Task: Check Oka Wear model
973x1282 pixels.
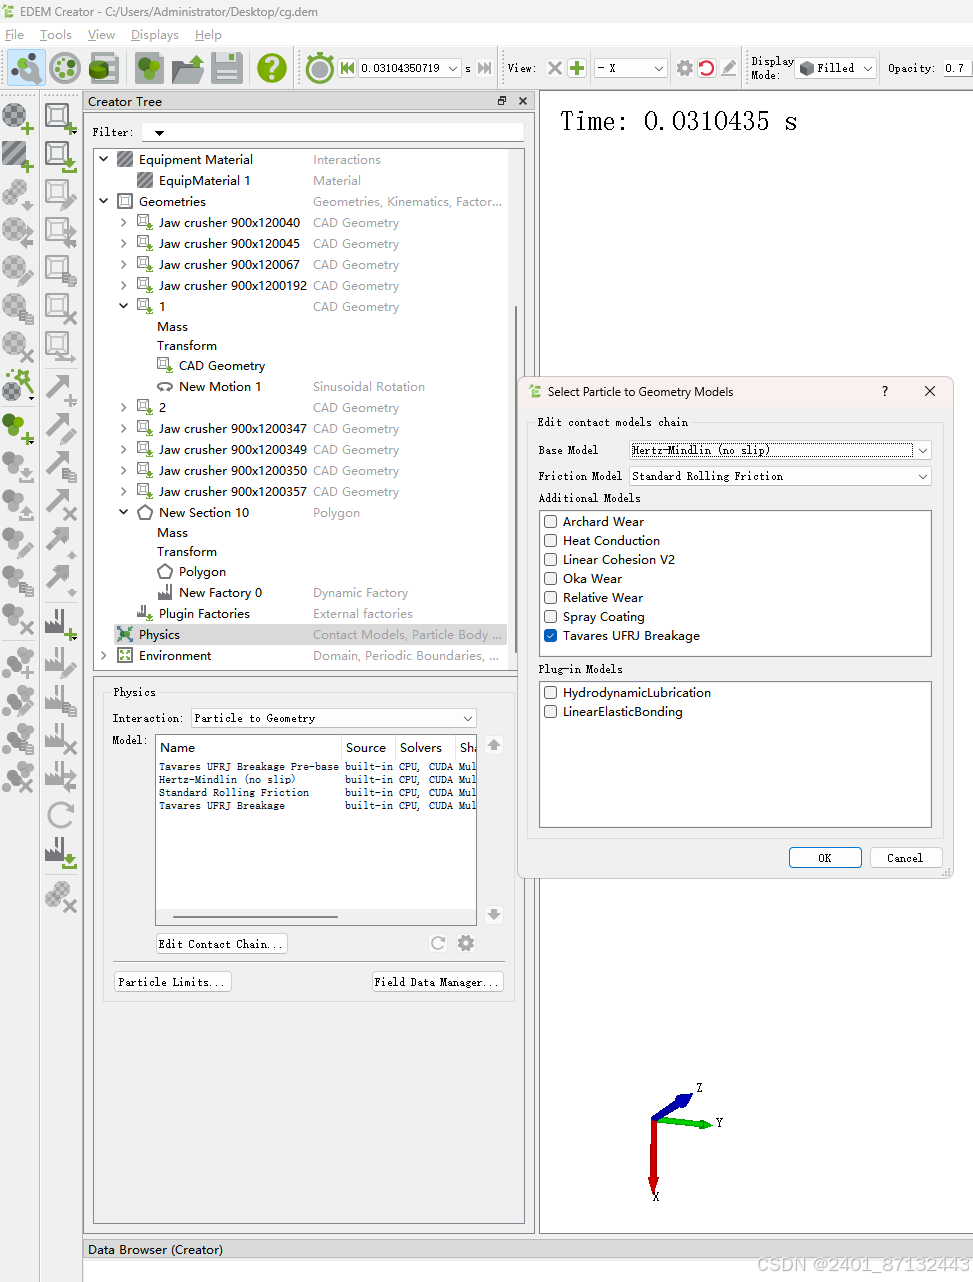Action: (x=551, y=578)
